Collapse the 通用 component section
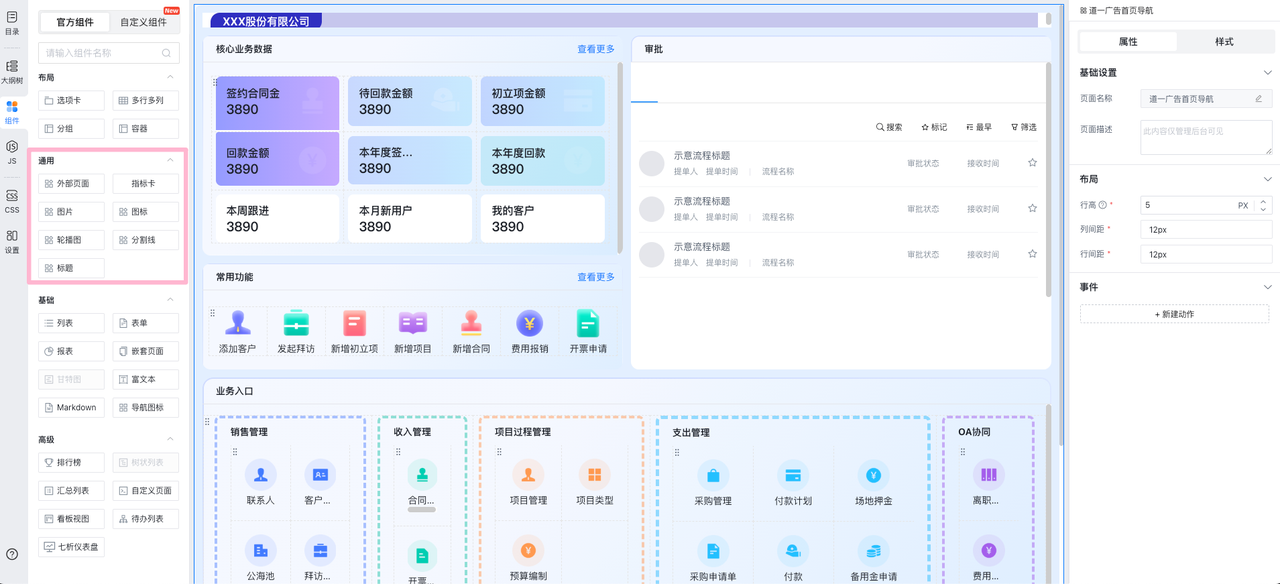This screenshot has width=1280, height=584. tap(170, 160)
